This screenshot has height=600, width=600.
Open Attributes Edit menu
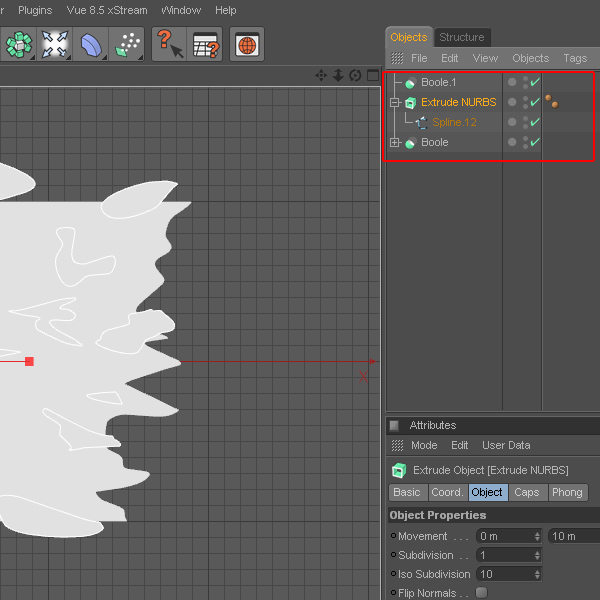pos(459,445)
